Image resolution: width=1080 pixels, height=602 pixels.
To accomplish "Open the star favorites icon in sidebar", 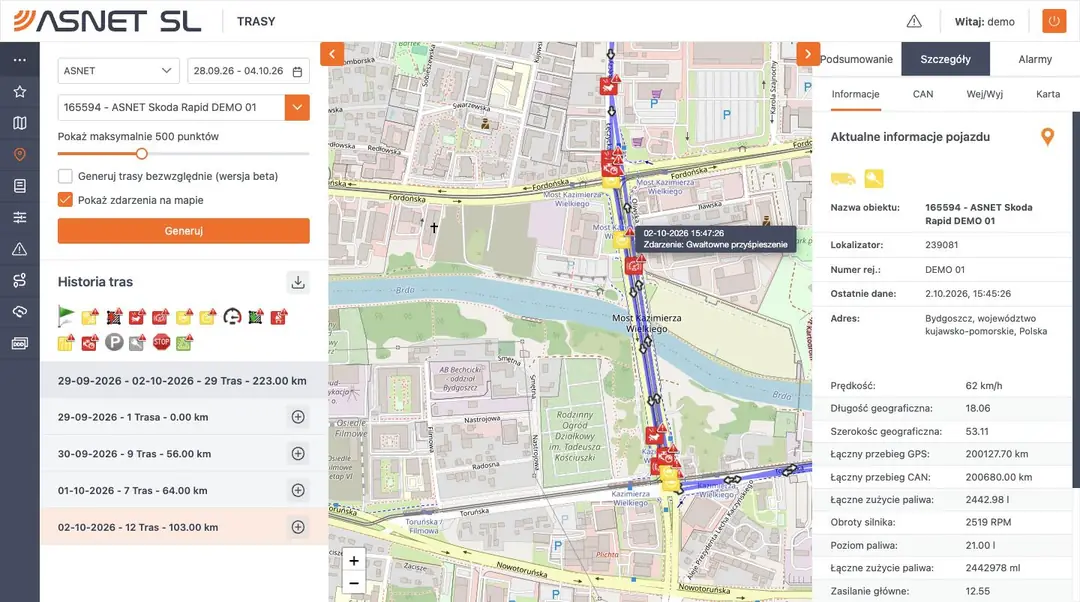I will point(19,92).
